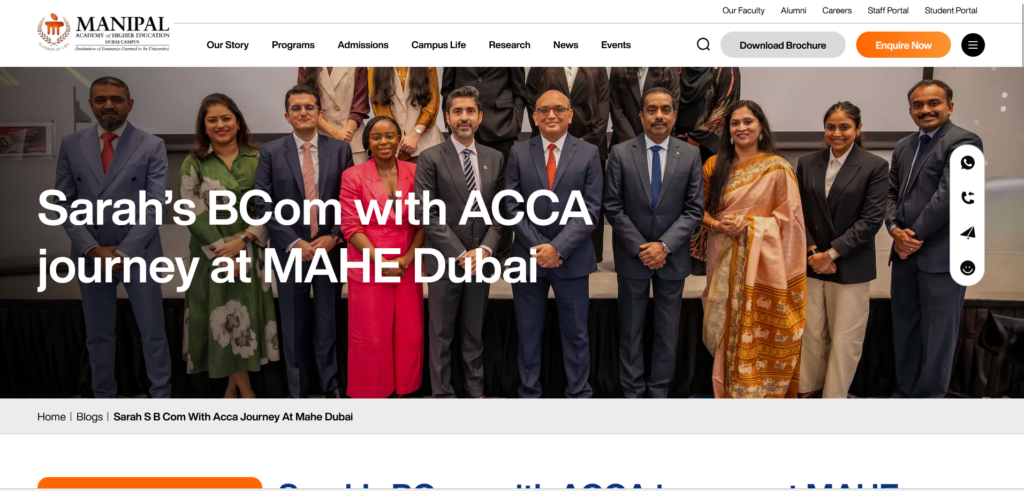Expand the Programs navigation item

point(293,45)
